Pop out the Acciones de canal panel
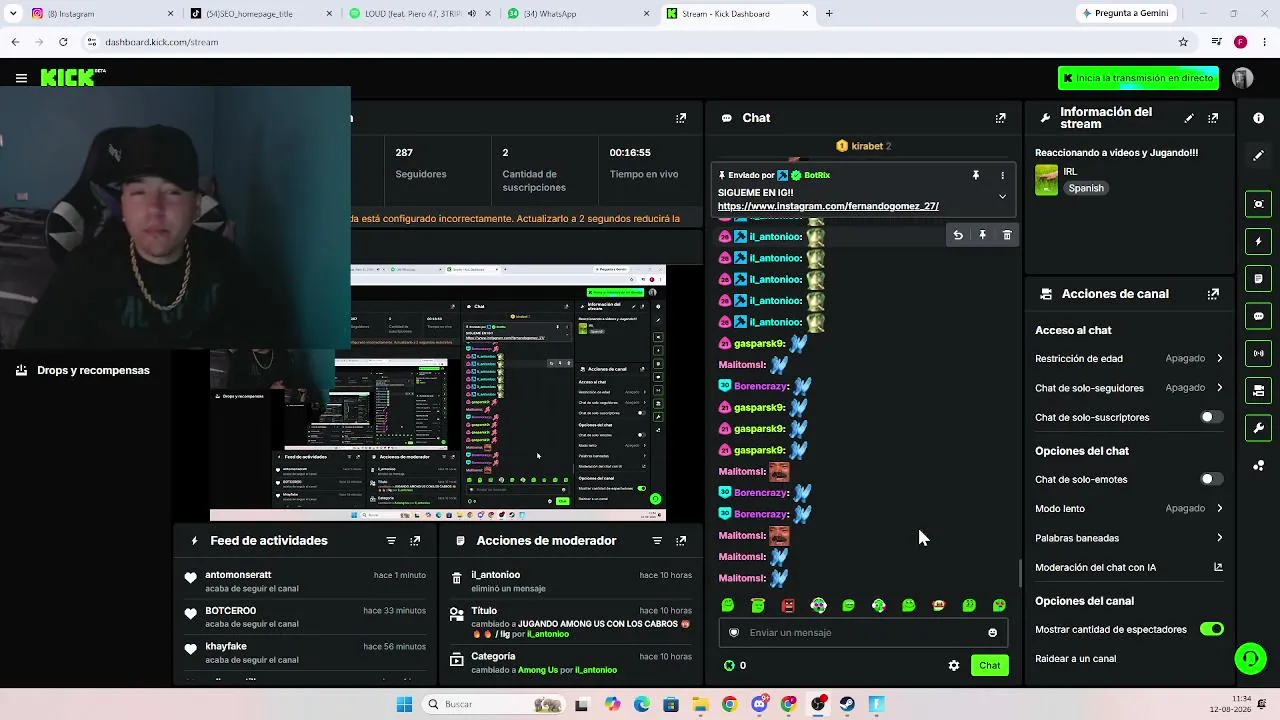 click(x=1213, y=294)
